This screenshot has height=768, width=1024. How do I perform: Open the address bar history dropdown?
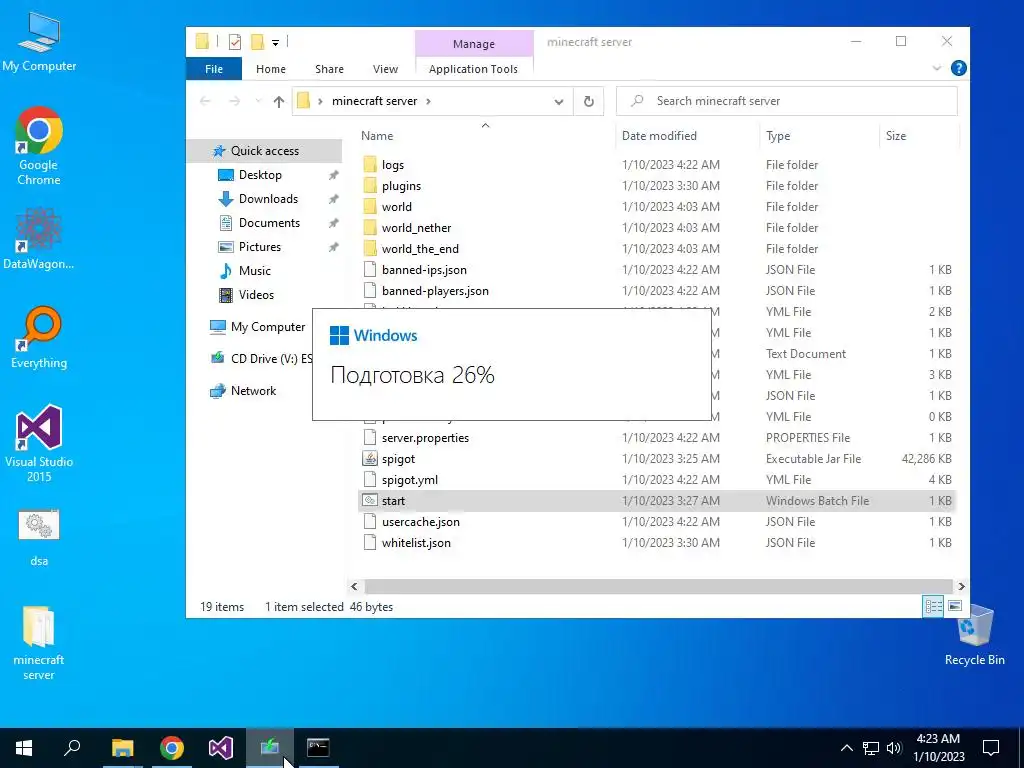pos(559,101)
